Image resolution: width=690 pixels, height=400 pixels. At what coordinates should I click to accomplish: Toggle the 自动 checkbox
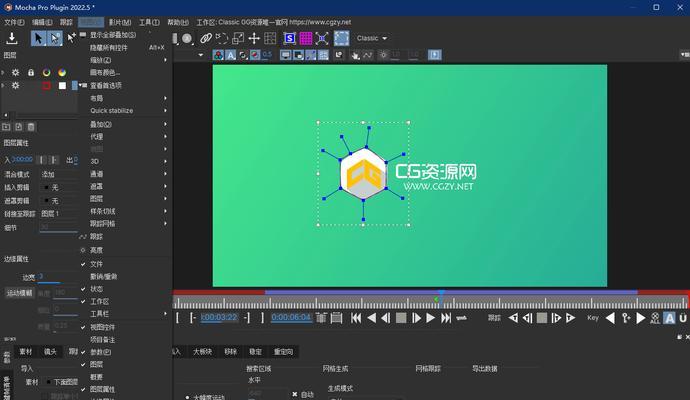(294, 394)
